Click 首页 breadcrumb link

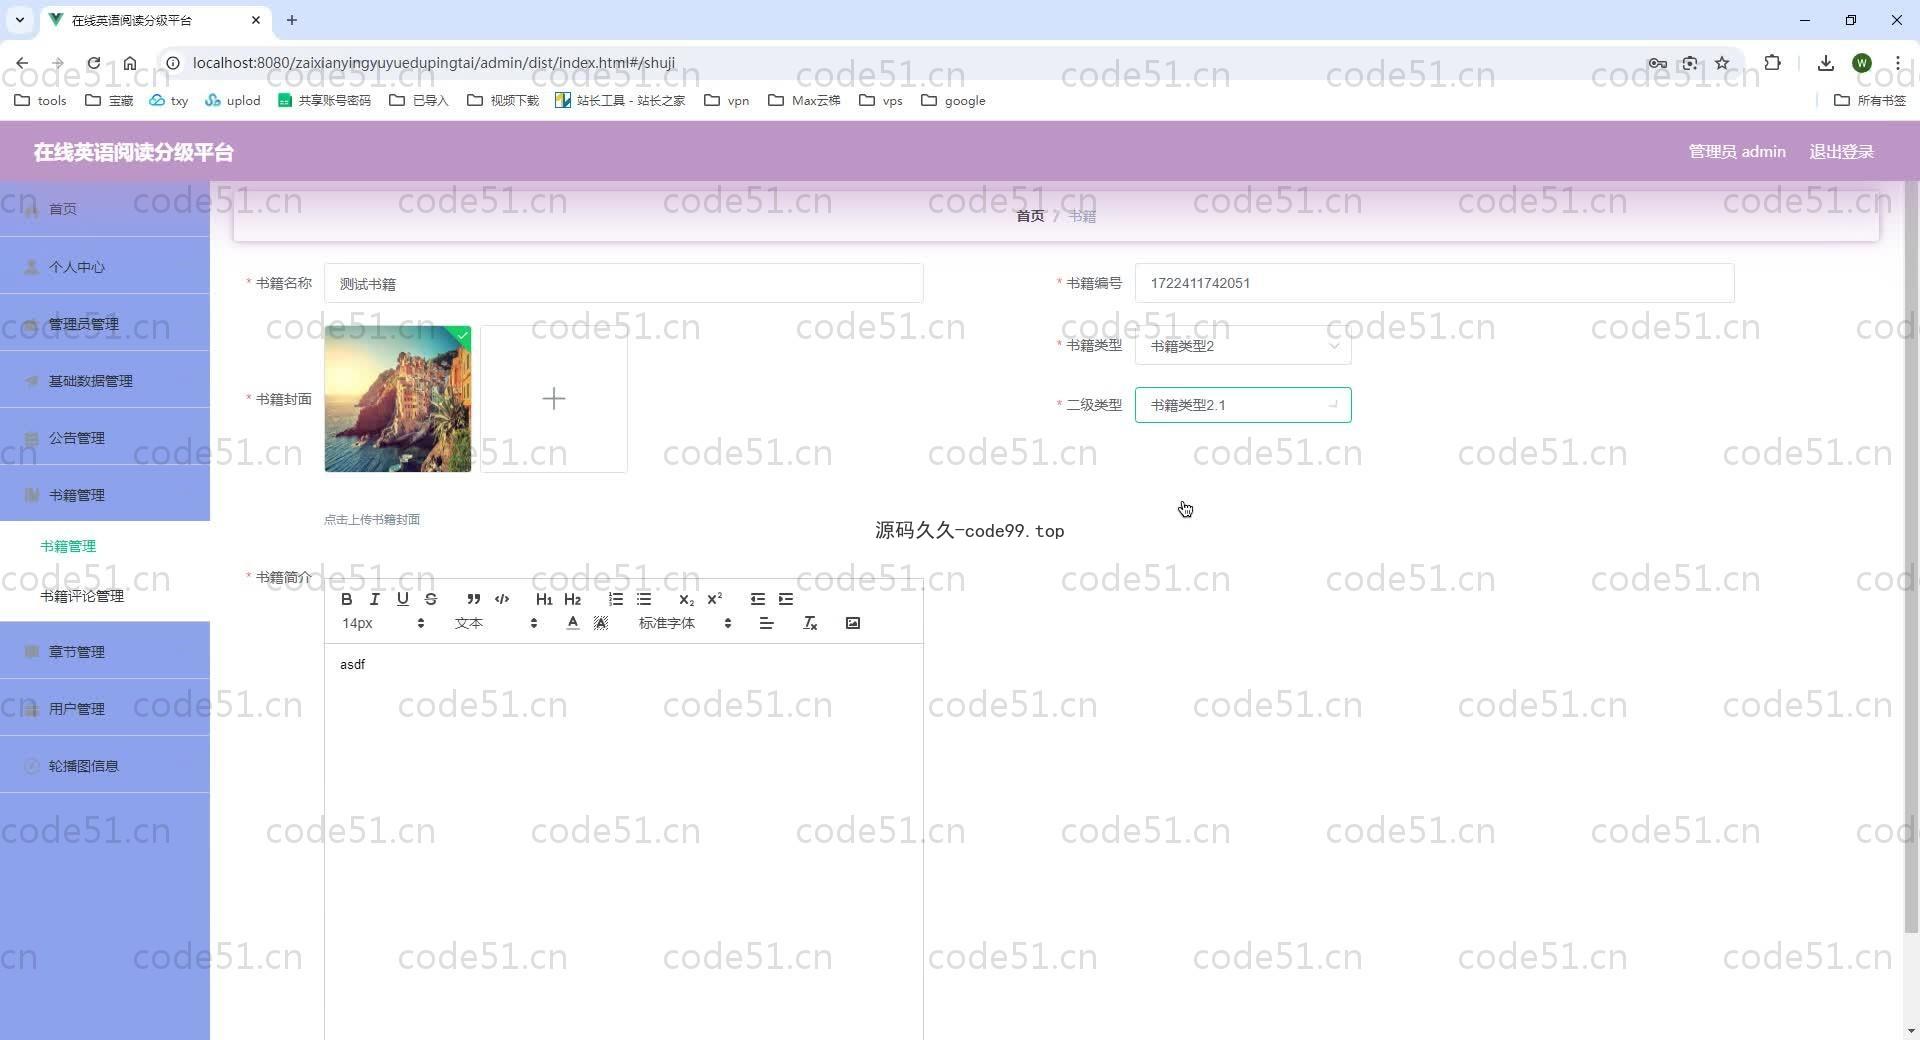pyautogui.click(x=1030, y=216)
